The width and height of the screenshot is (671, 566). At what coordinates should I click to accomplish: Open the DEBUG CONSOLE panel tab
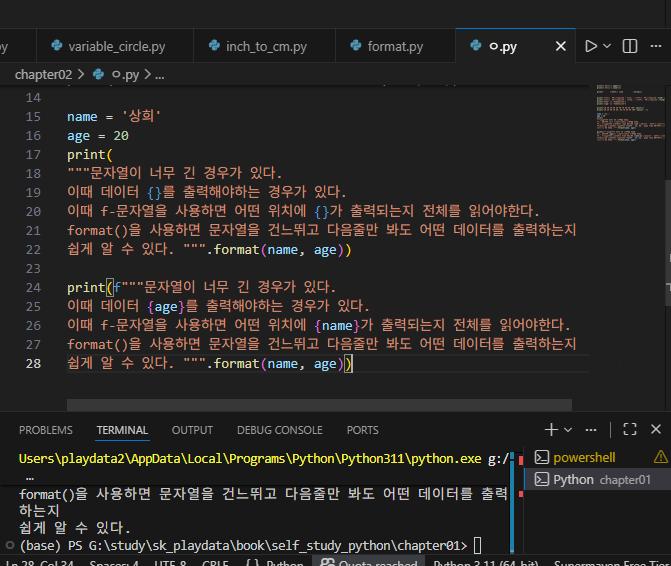click(x=280, y=430)
